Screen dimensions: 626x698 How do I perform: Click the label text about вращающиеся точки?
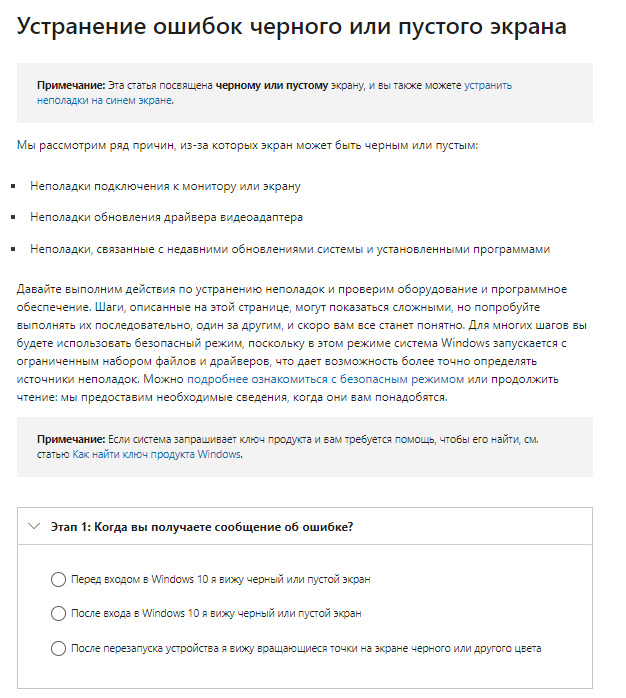point(306,648)
